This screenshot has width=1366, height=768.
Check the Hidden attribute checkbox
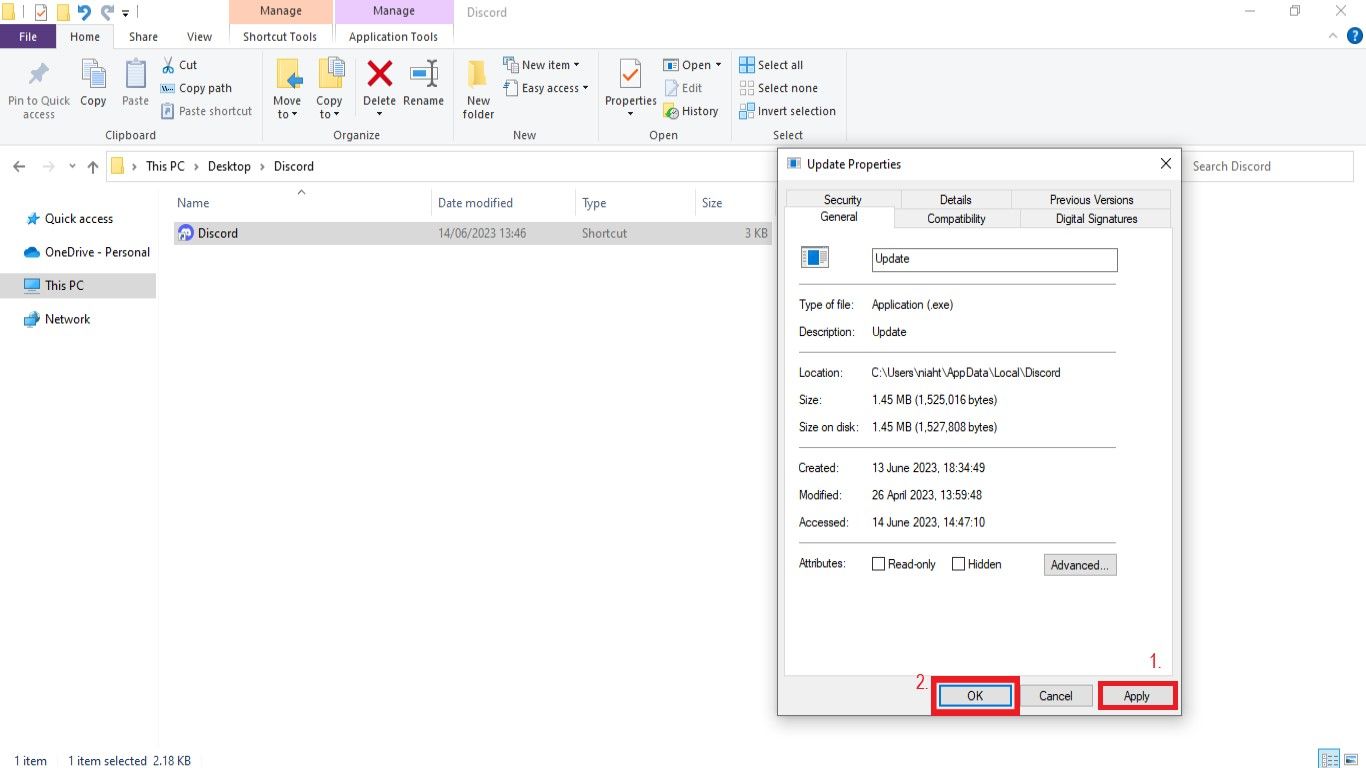(x=958, y=563)
